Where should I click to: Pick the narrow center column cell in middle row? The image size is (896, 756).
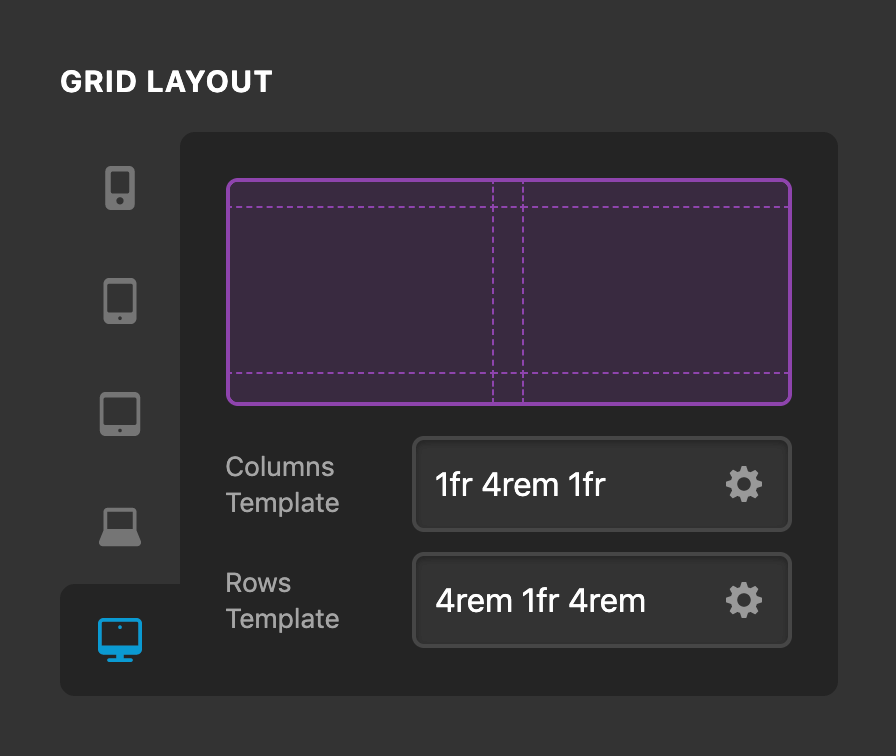(x=508, y=290)
